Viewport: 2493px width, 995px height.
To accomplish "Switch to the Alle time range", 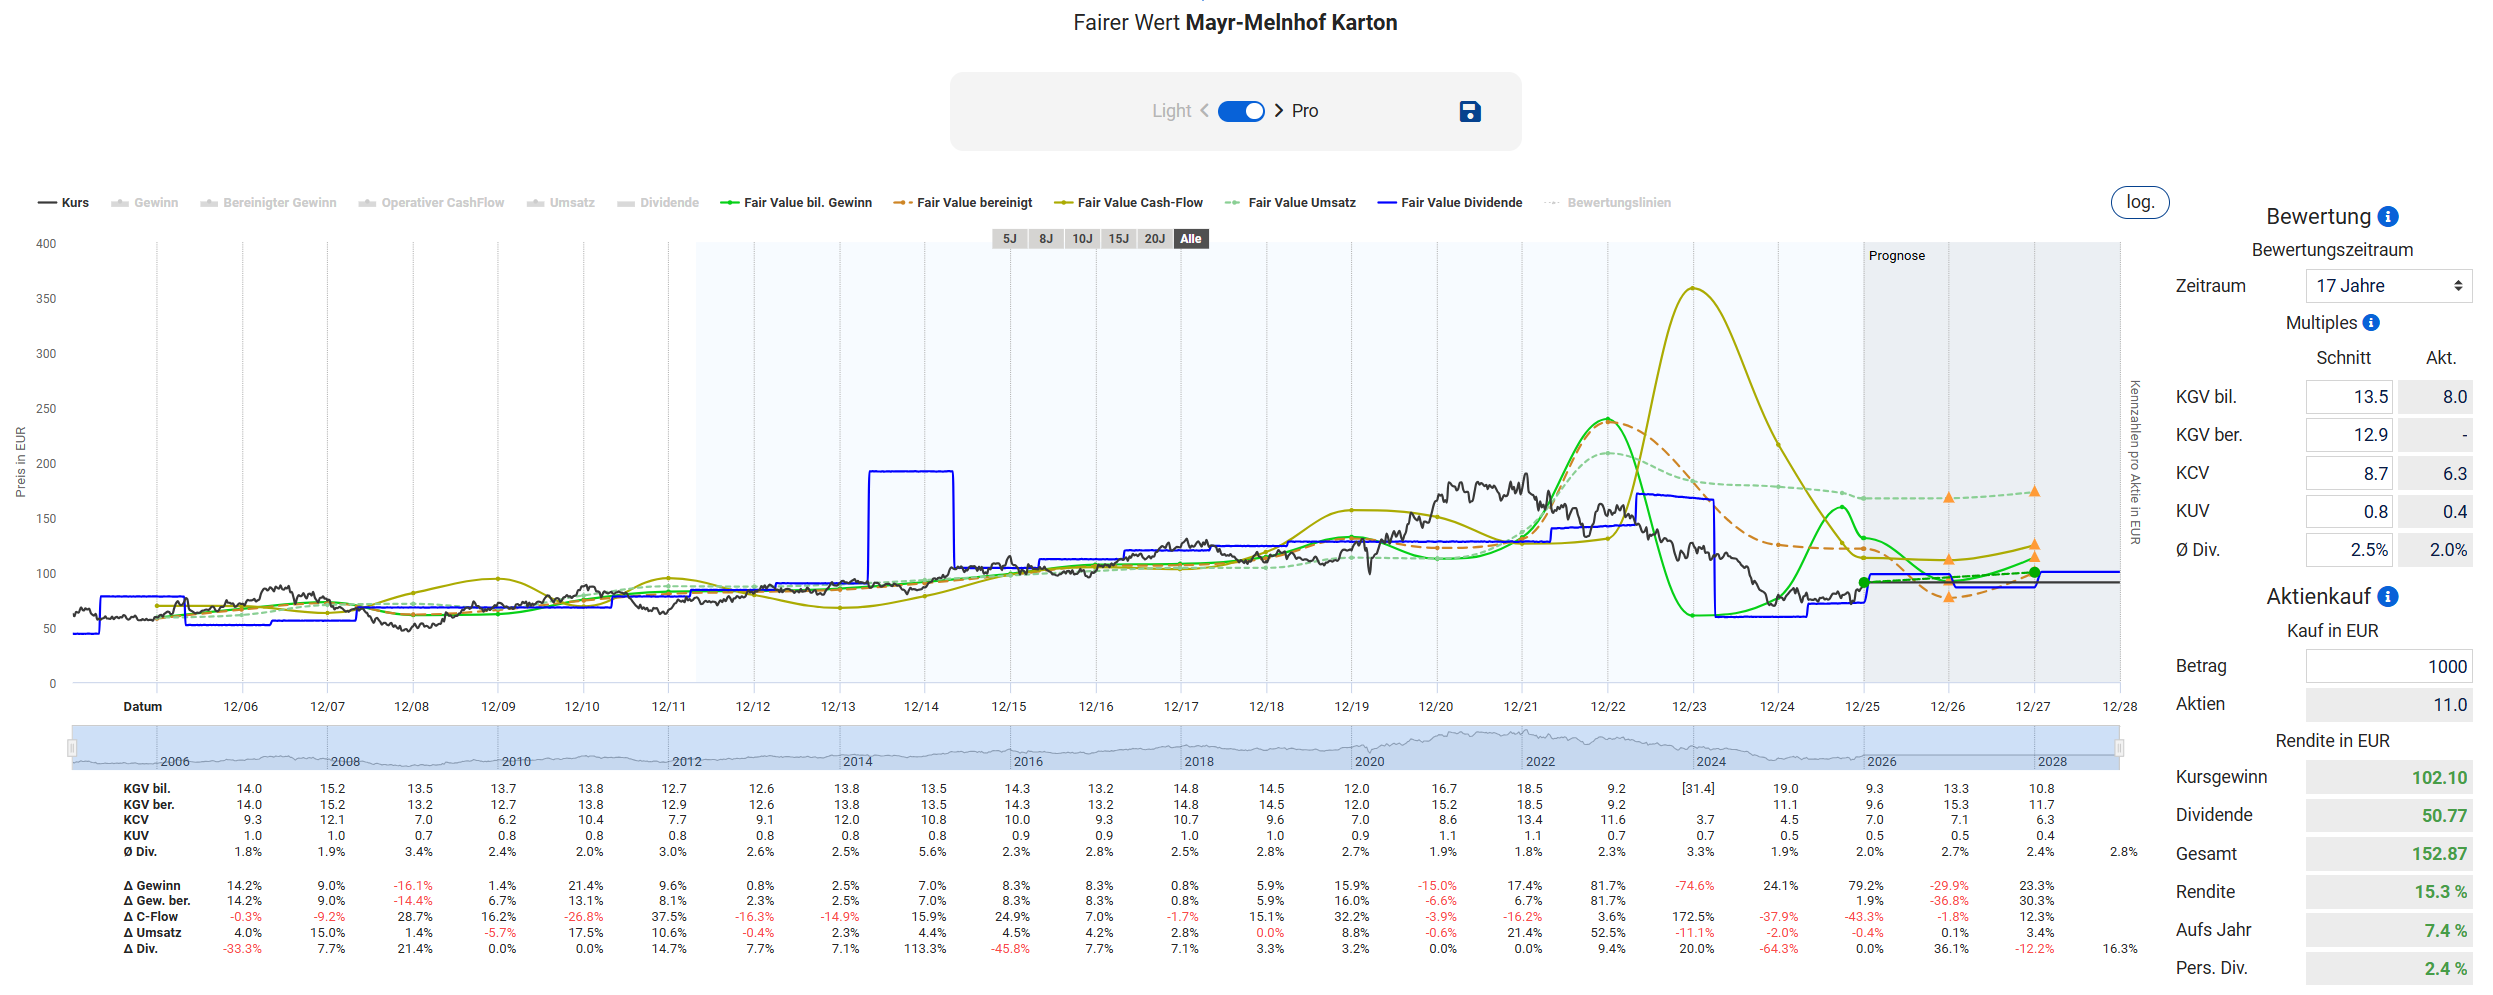I will 1190,239.
